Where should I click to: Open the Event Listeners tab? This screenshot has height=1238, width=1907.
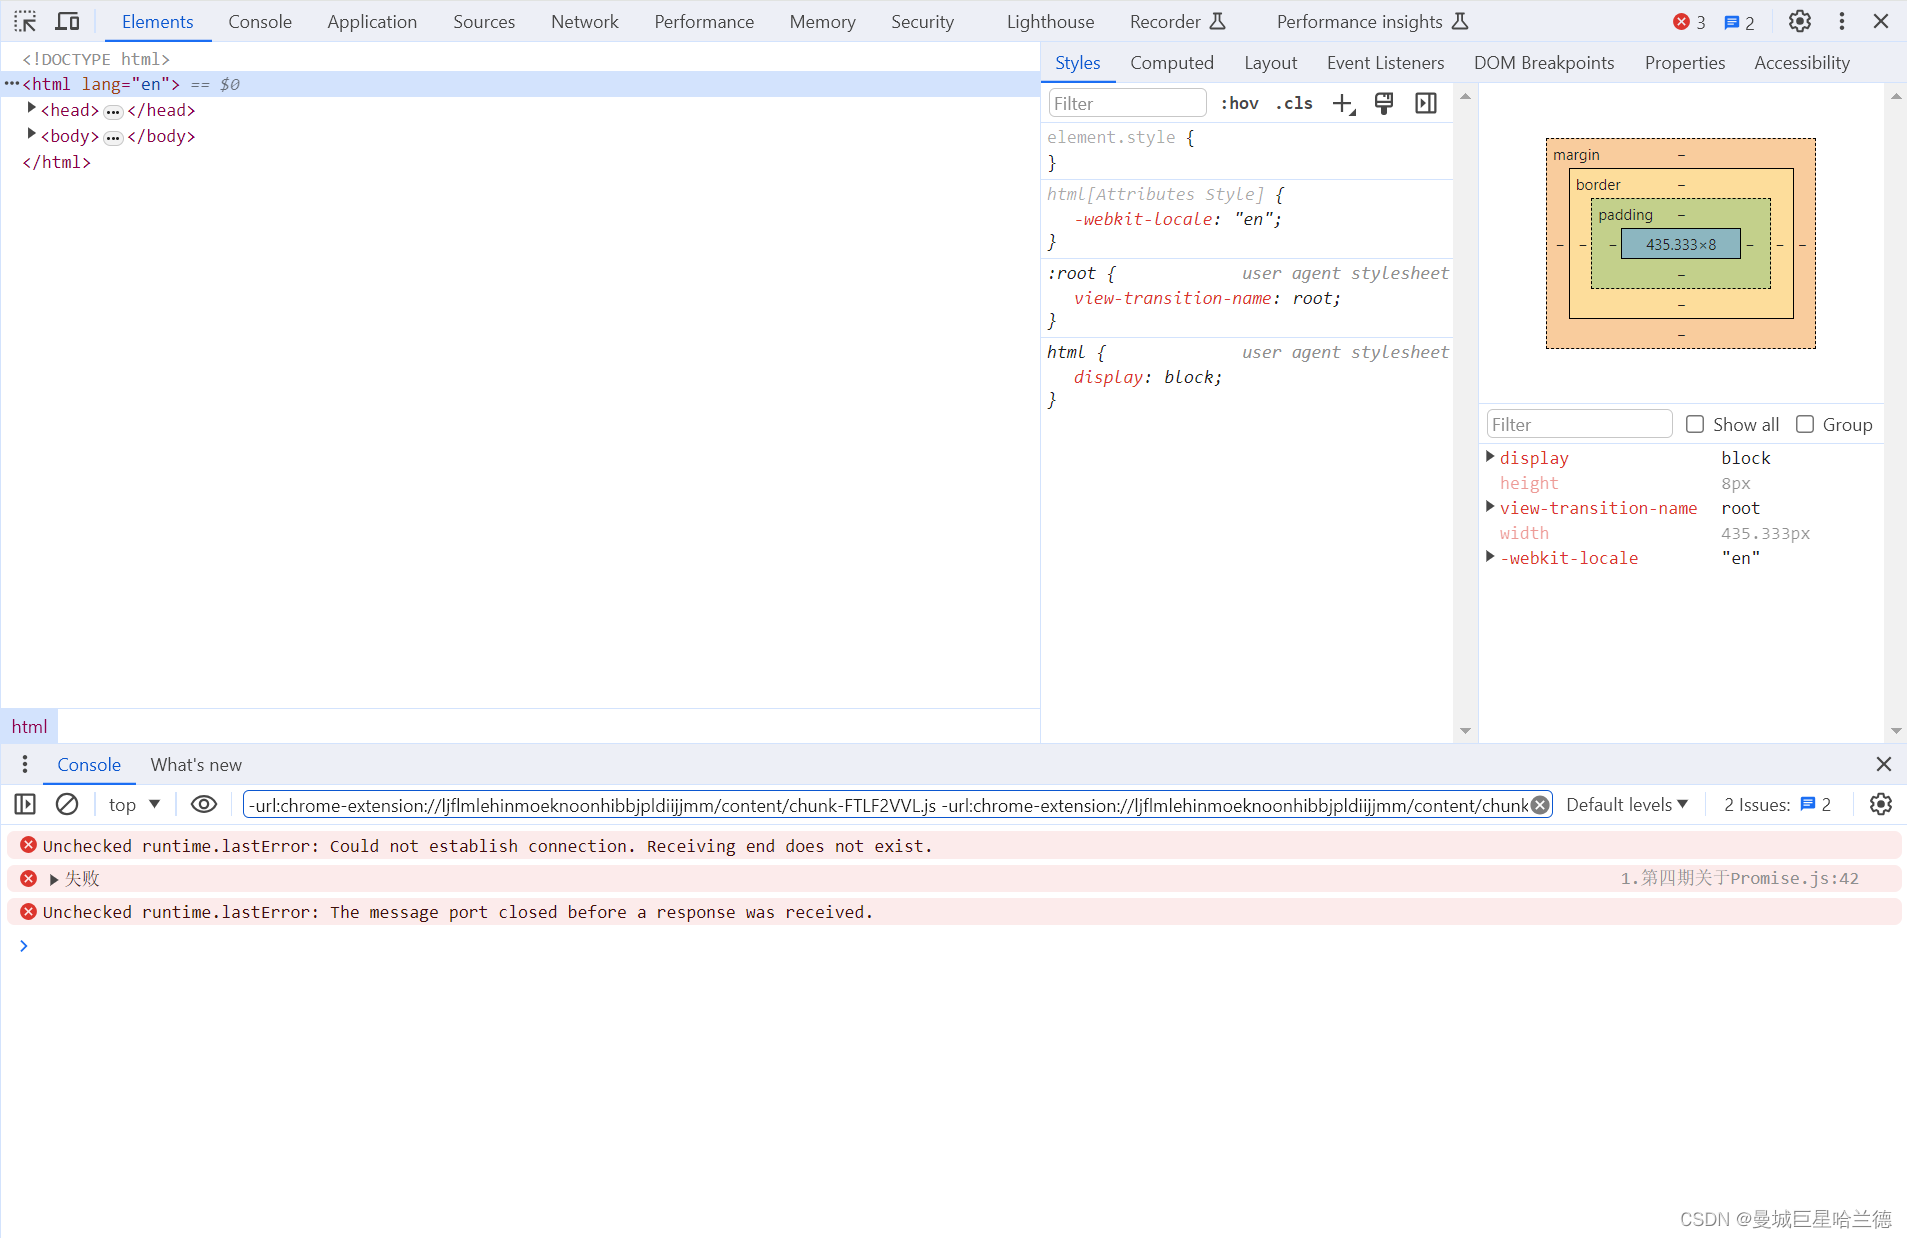pyautogui.click(x=1385, y=63)
